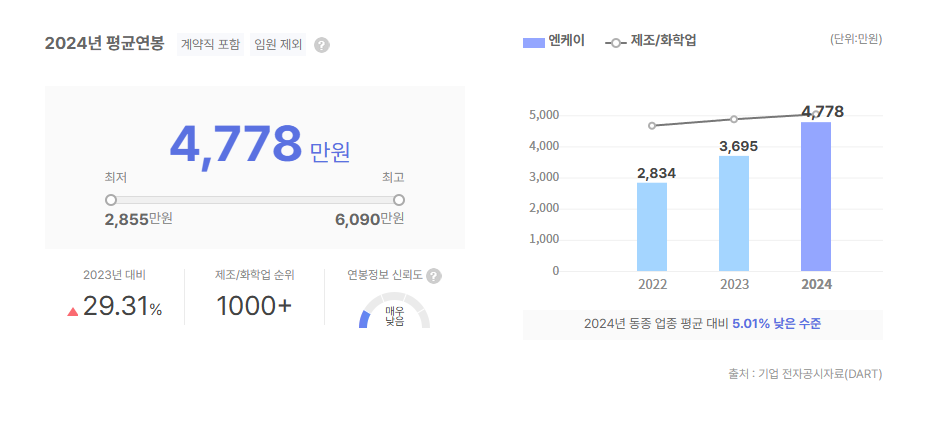Image resolution: width=941 pixels, height=427 pixels.
Task: Click the 출처 : 기업 전자공시자료(DART) source note
Action: (805, 374)
